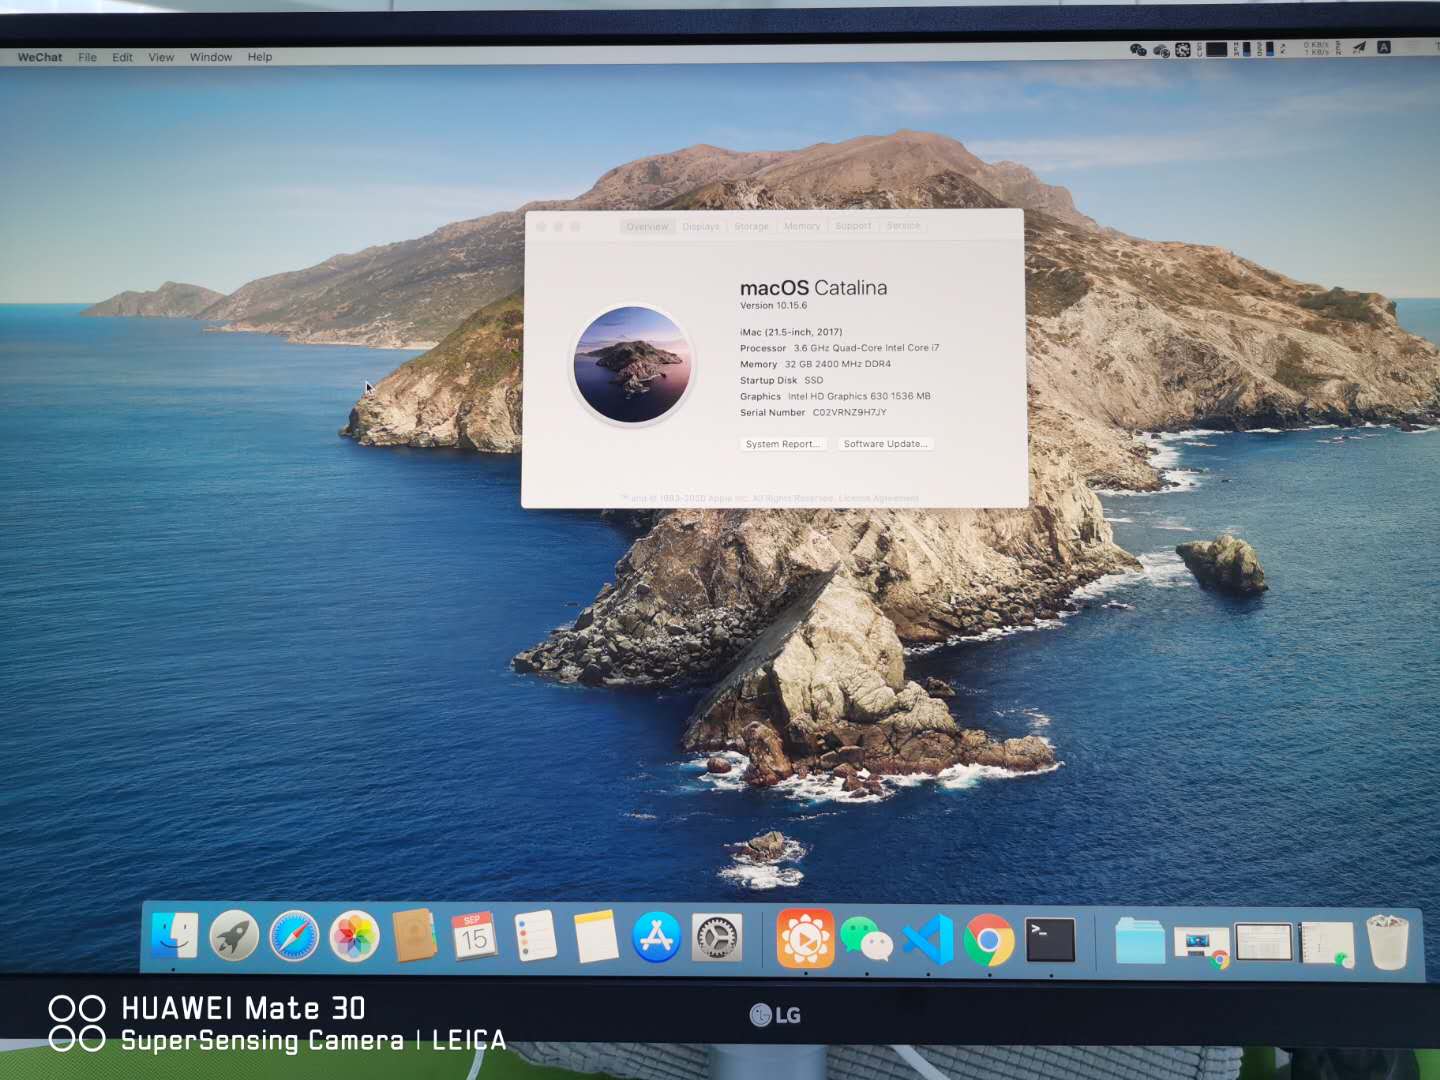Open Calendar showing SEP 15 in dock
Image resolution: width=1440 pixels, height=1080 pixels.
click(x=474, y=937)
